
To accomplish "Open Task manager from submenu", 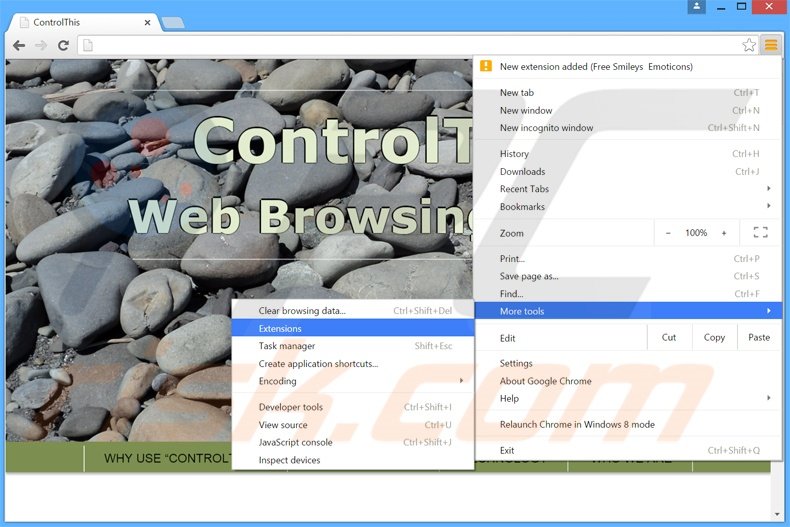I will point(353,346).
